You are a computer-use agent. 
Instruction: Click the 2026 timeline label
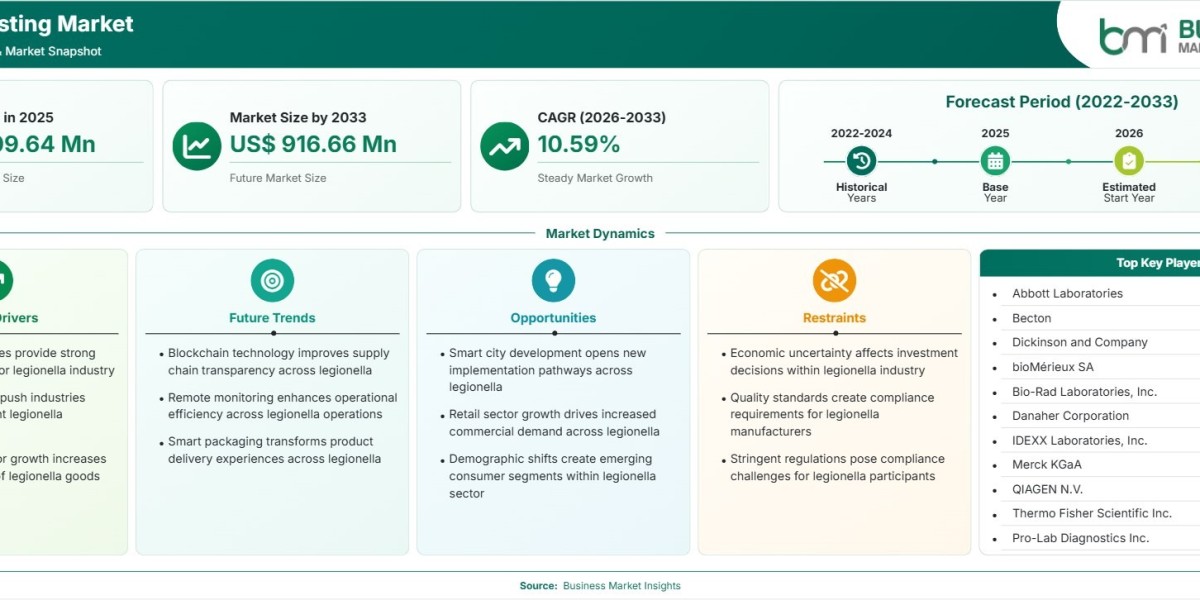[1129, 133]
